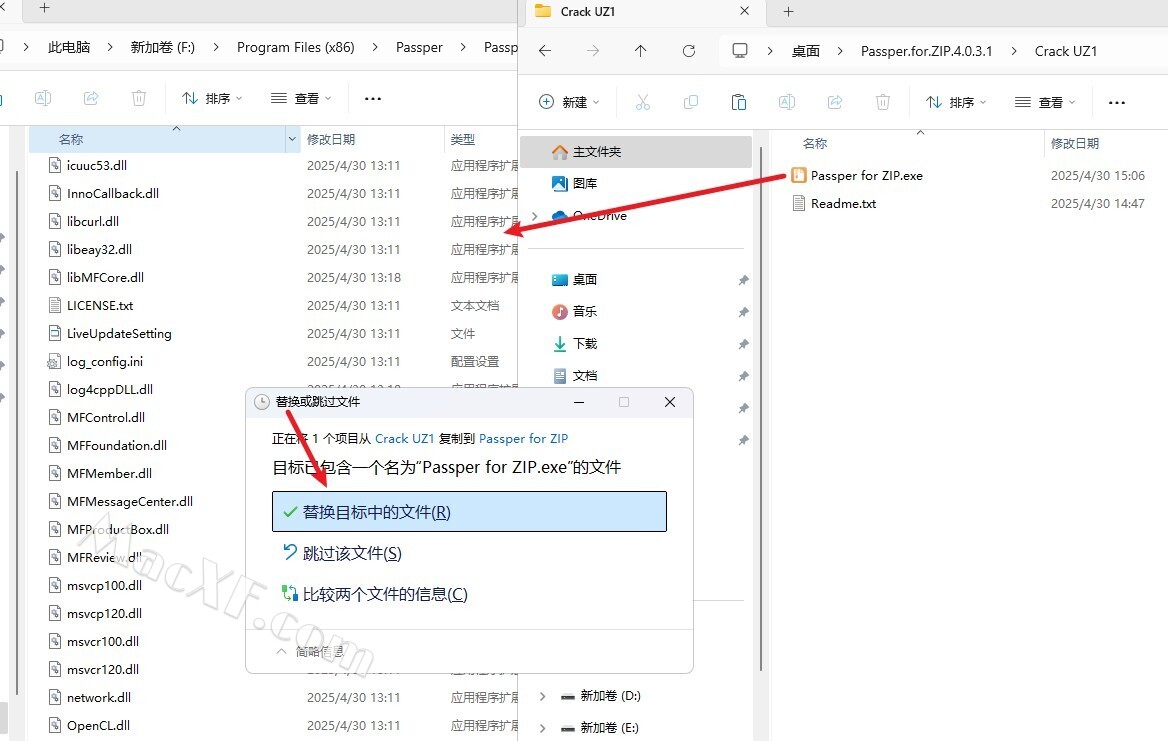Image resolution: width=1168 pixels, height=741 pixels.
Task: Open the 查看 view dropdown in left window
Action: click(x=301, y=98)
